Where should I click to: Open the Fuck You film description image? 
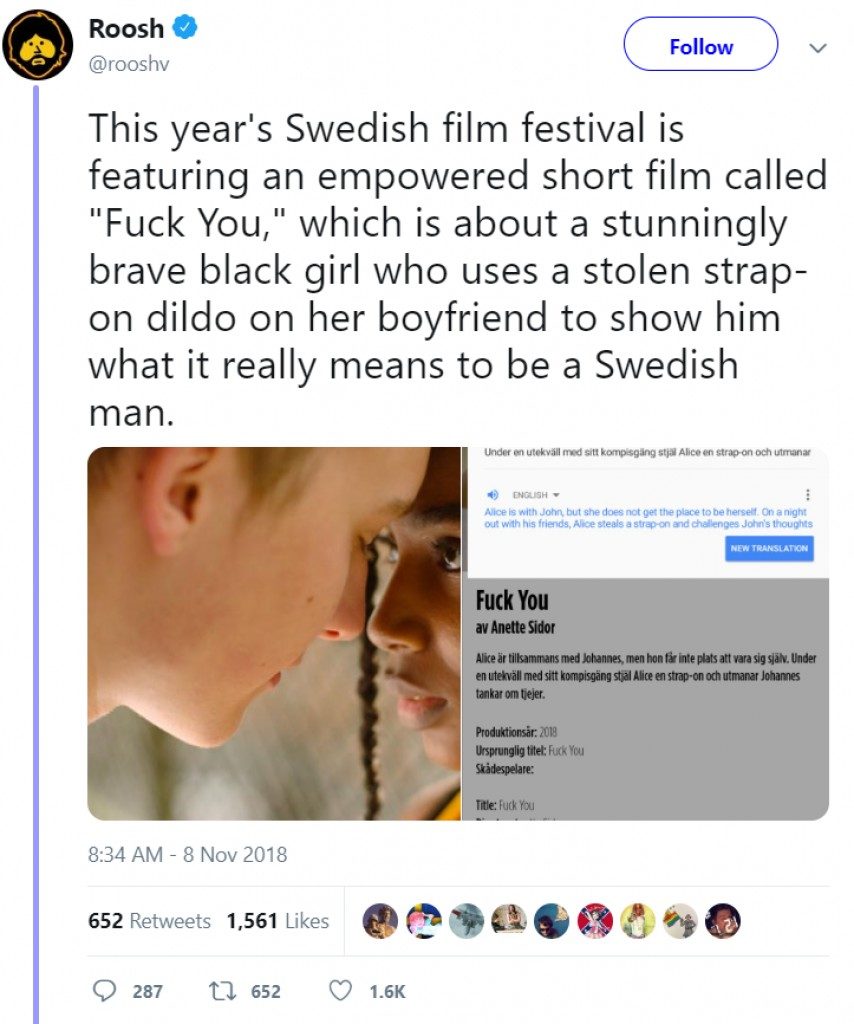pos(646,690)
